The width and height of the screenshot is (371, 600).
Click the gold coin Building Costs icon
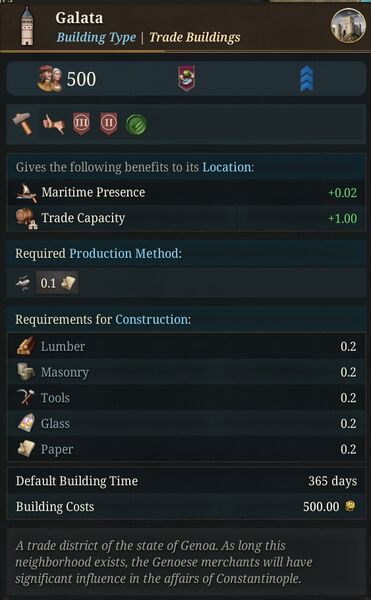(350, 506)
